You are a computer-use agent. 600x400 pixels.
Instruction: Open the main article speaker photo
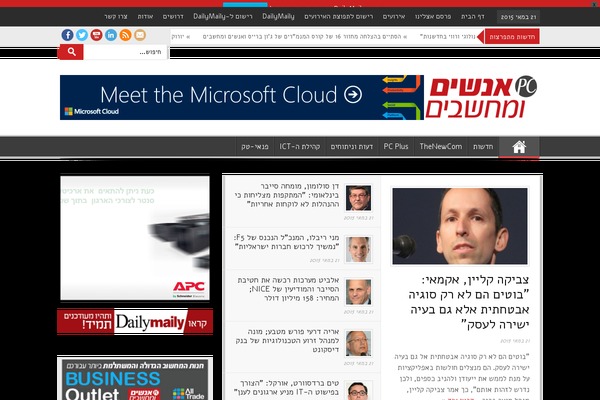pyautogui.click(x=460, y=226)
